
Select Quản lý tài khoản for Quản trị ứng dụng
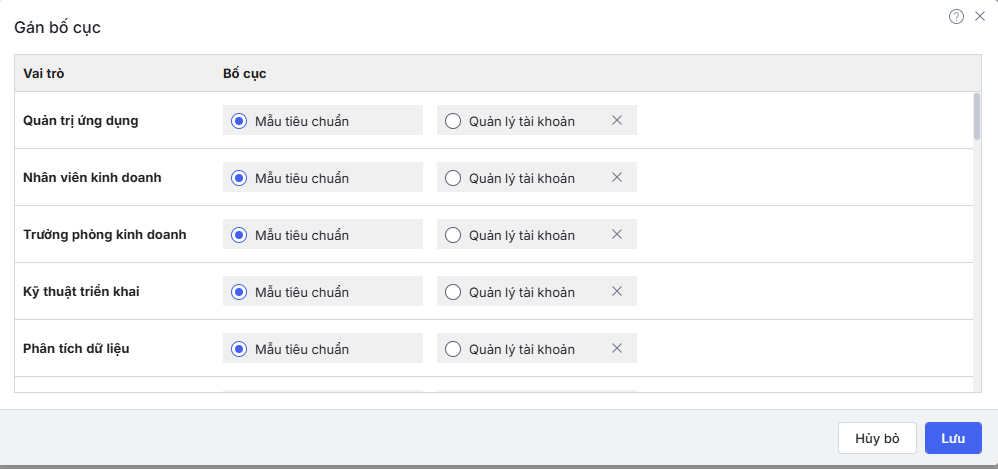pos(453,121)
